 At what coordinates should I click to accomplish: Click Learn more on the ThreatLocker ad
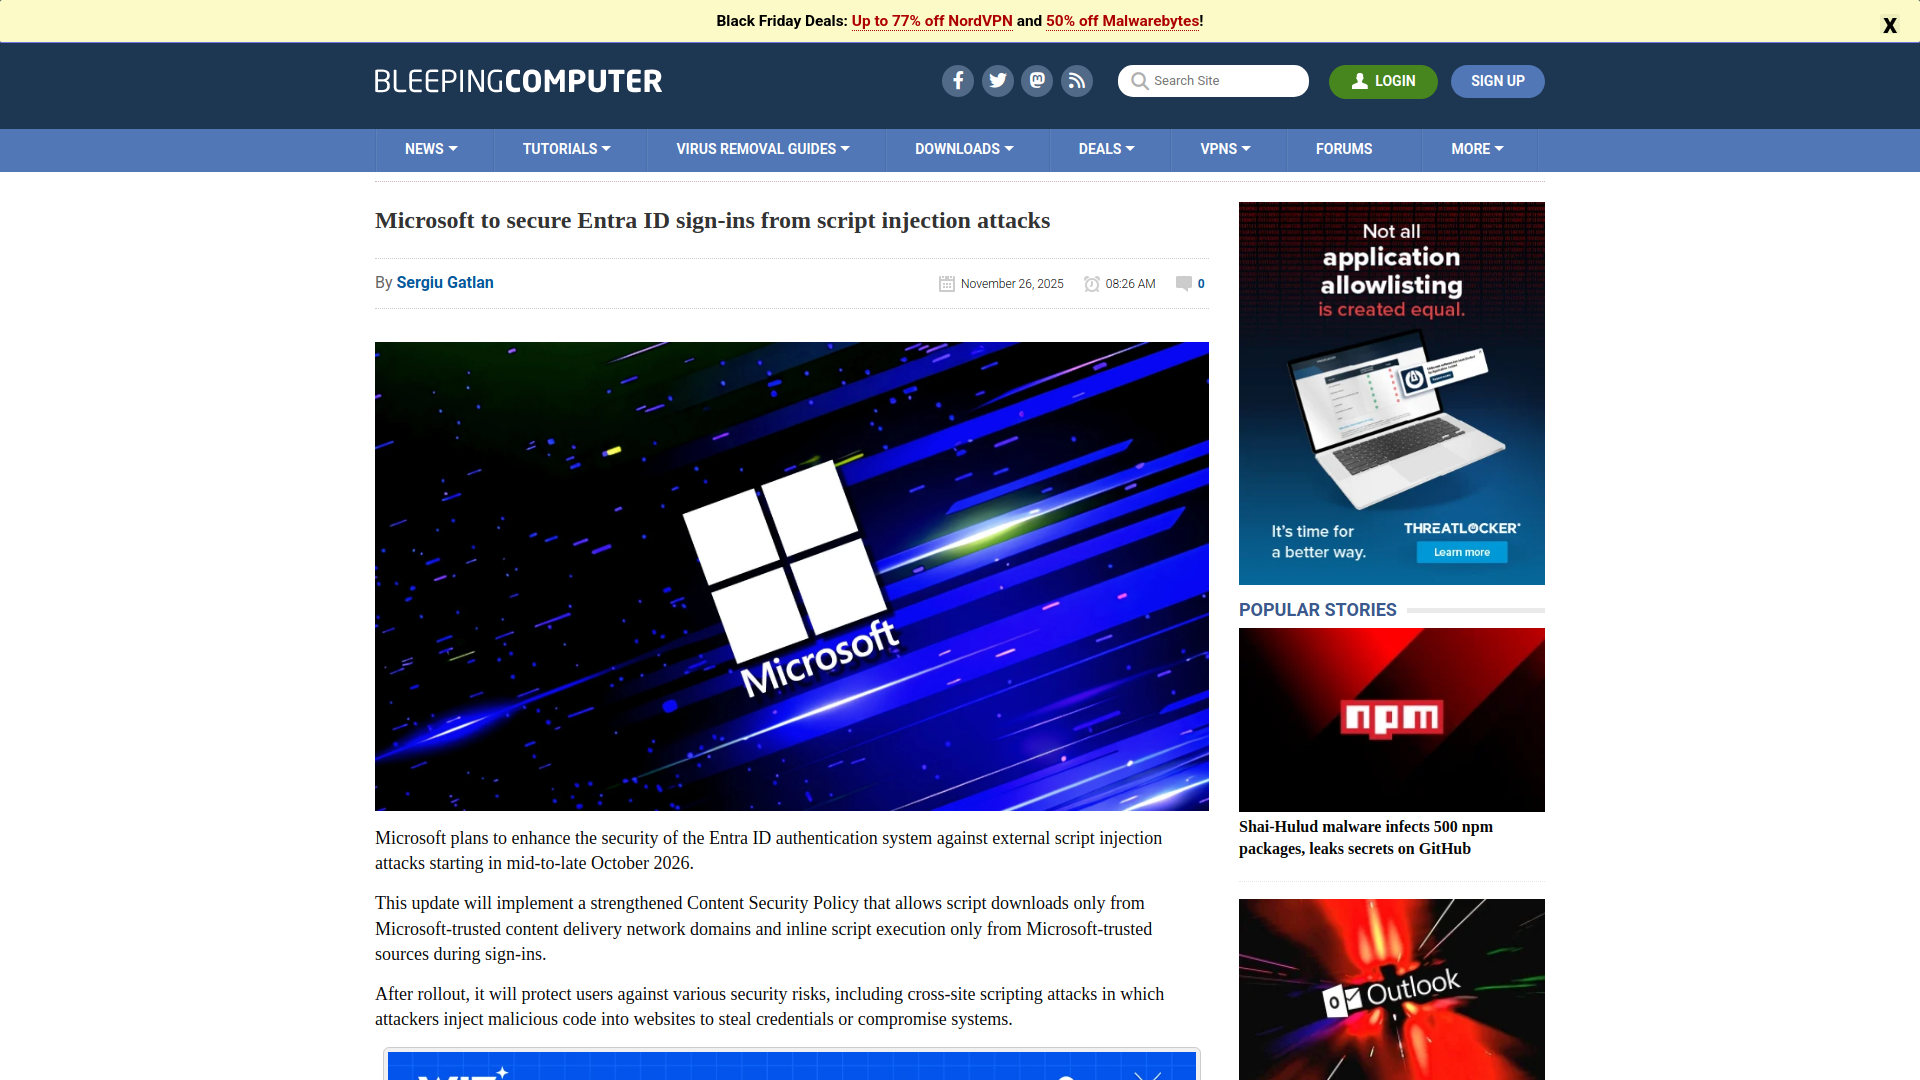(x=1461, y=552)
